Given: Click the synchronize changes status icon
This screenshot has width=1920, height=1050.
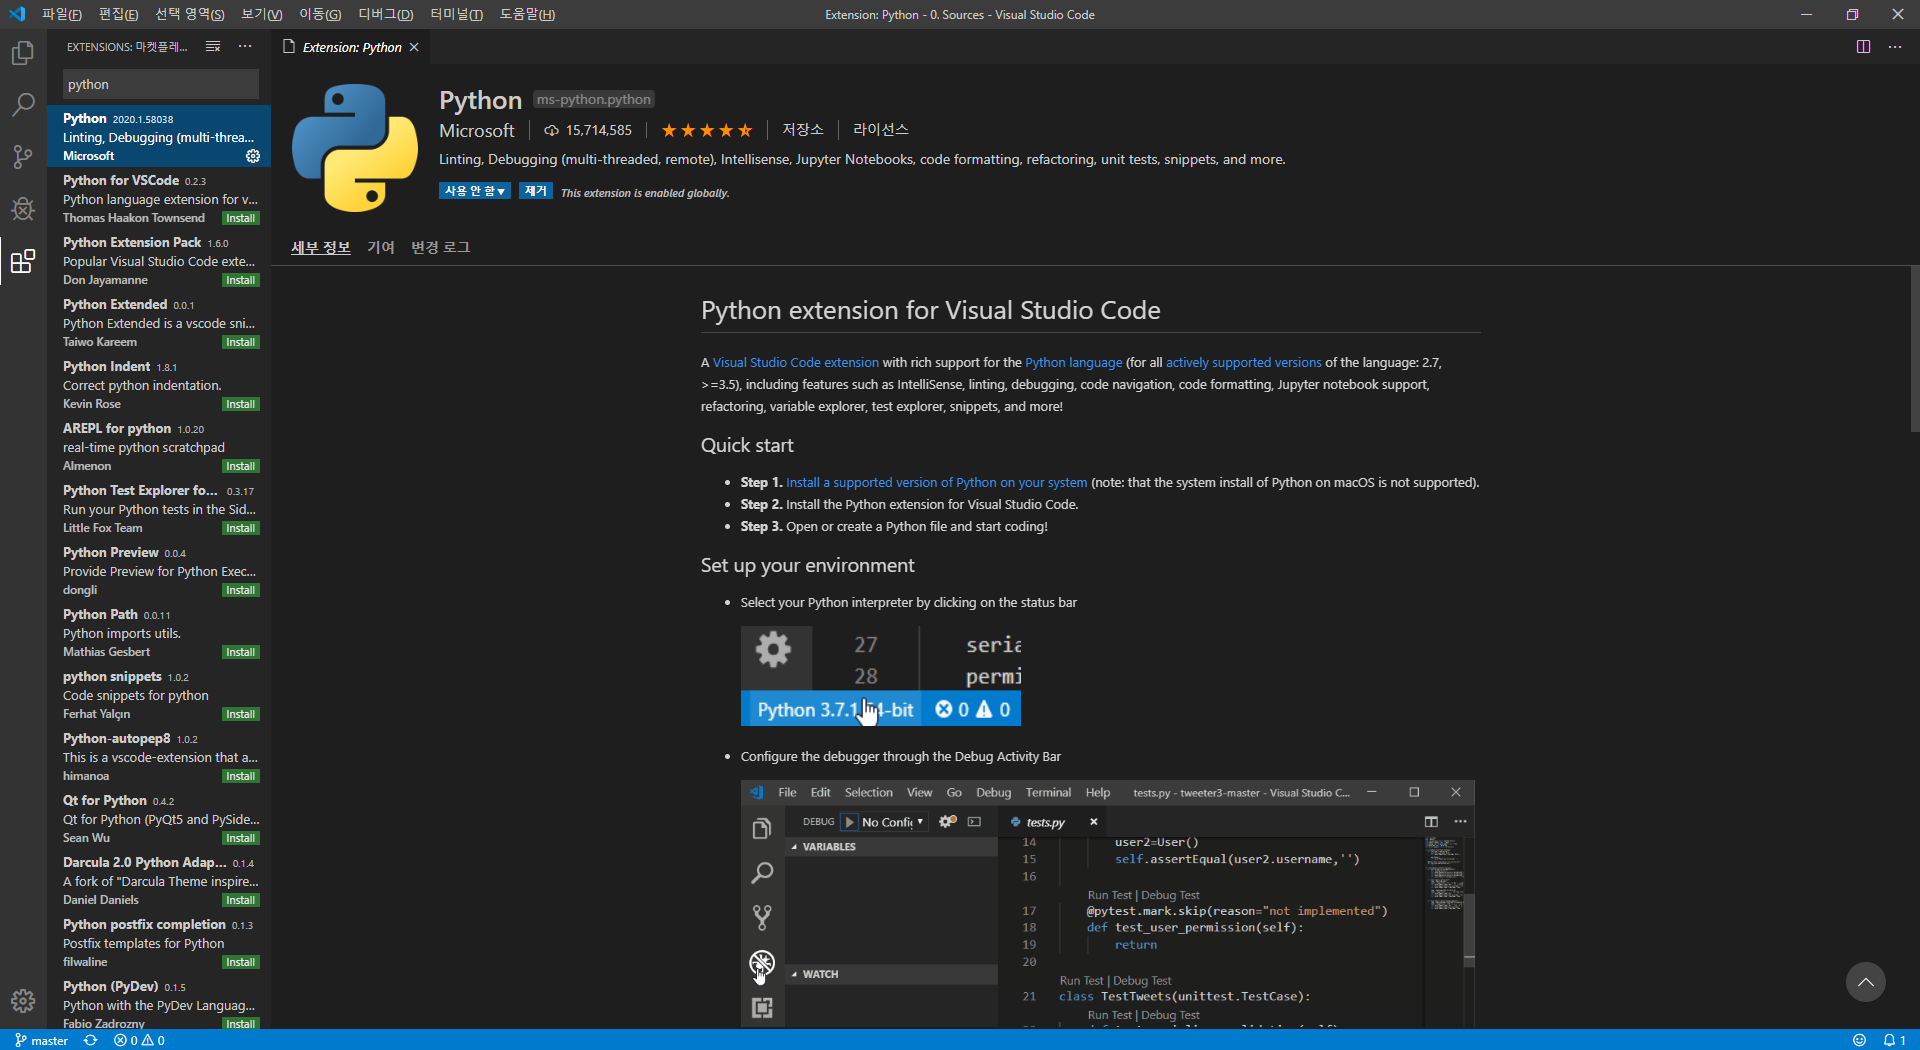Looking at the screenshot, I should coord(91,1040).
